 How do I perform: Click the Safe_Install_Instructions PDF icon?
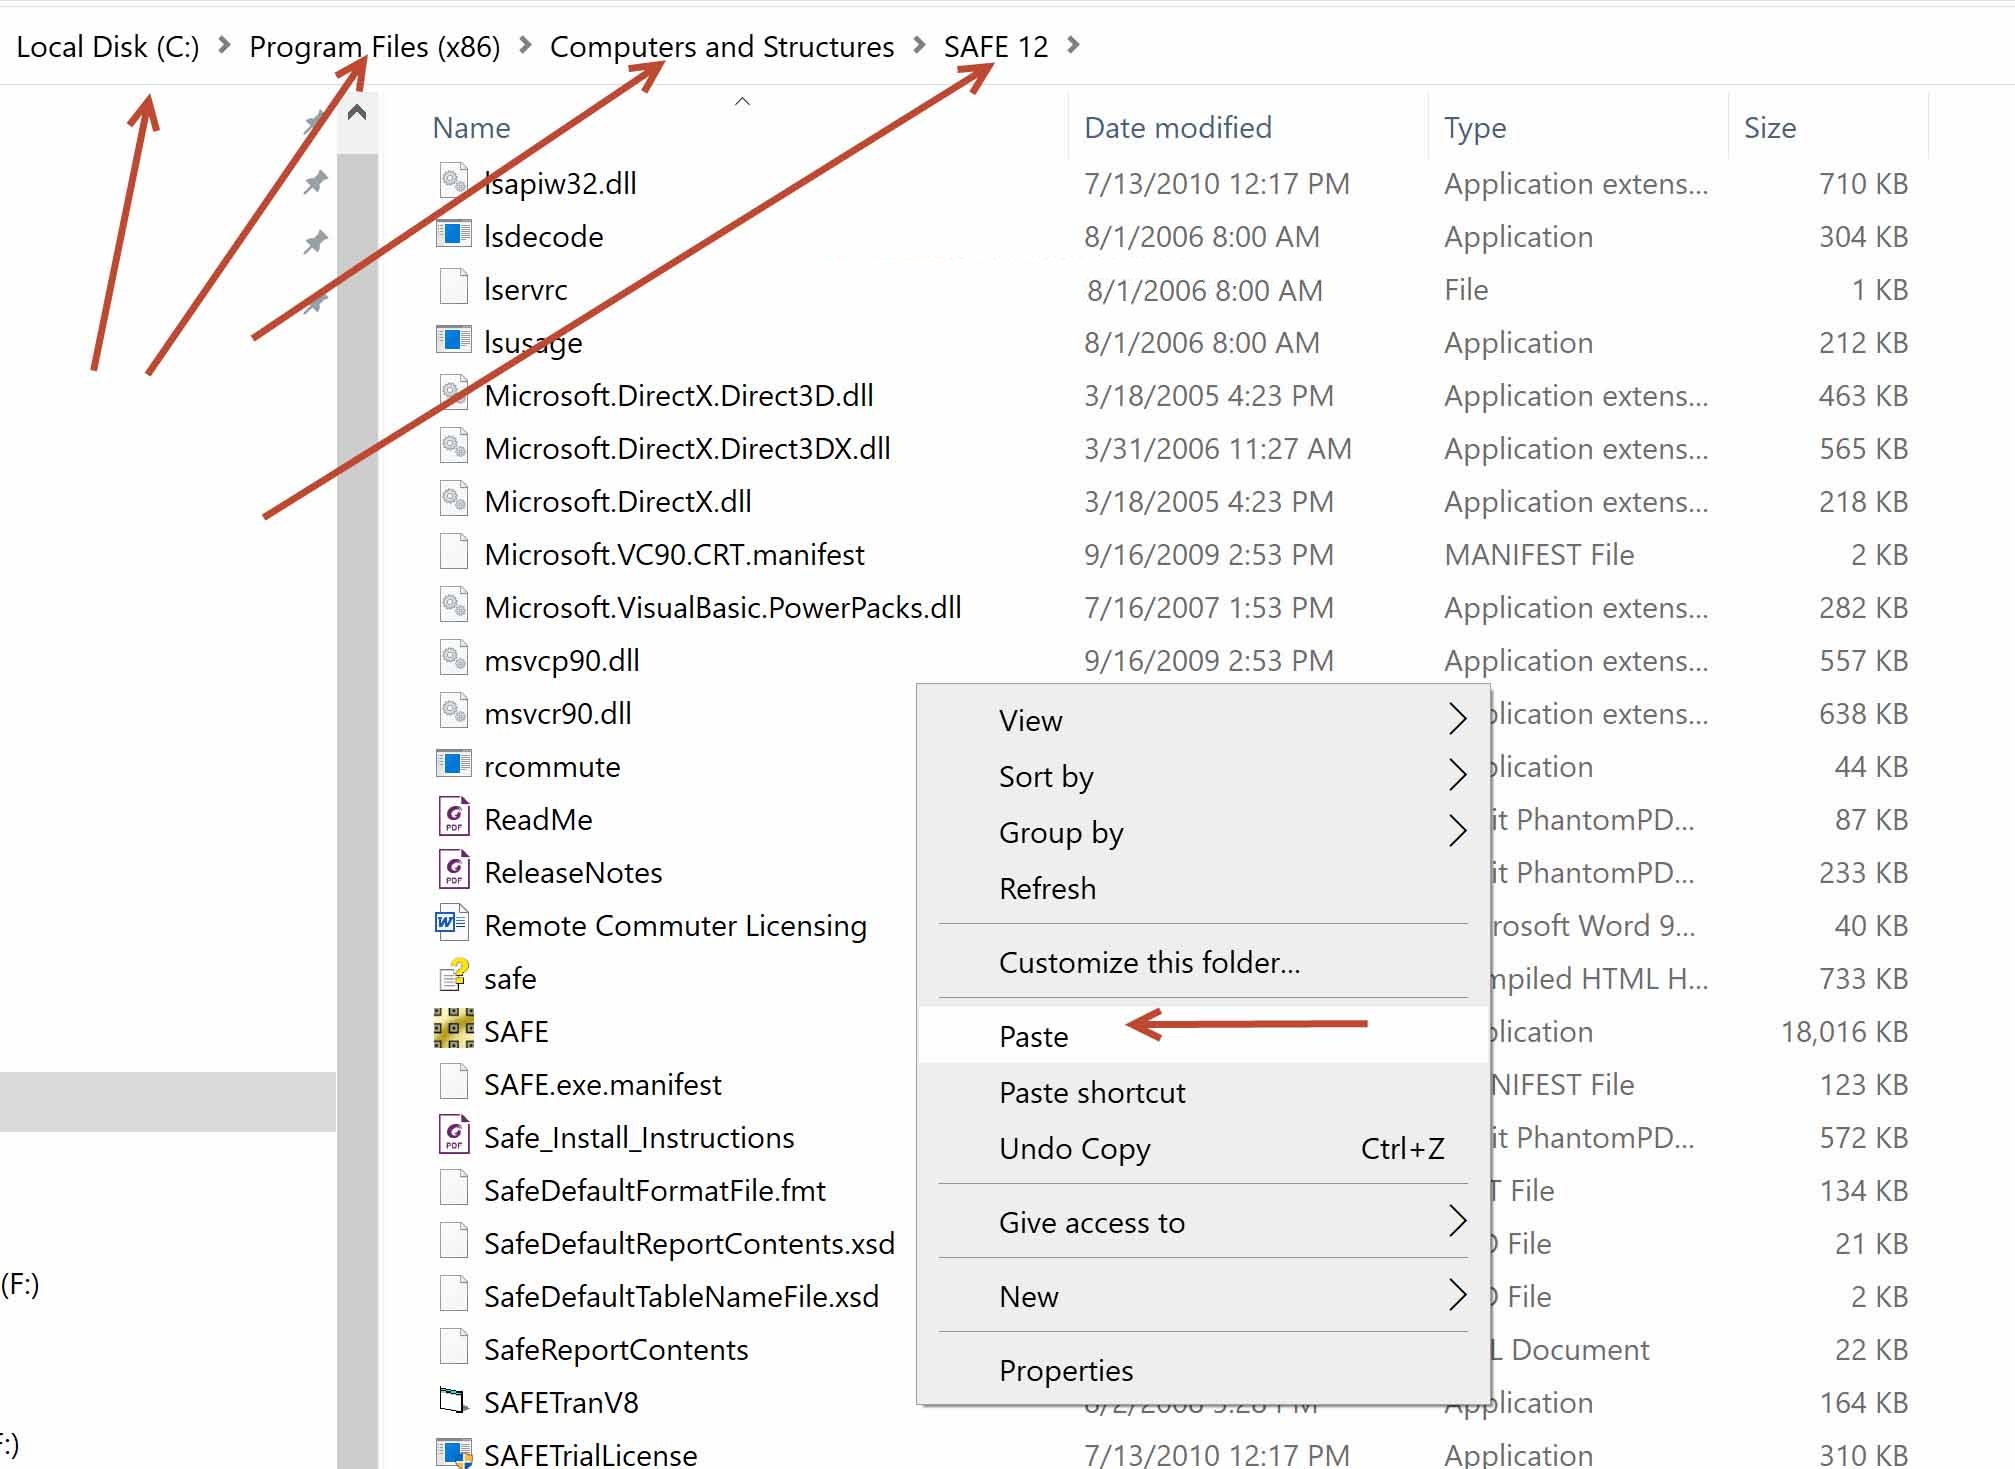453,1135
